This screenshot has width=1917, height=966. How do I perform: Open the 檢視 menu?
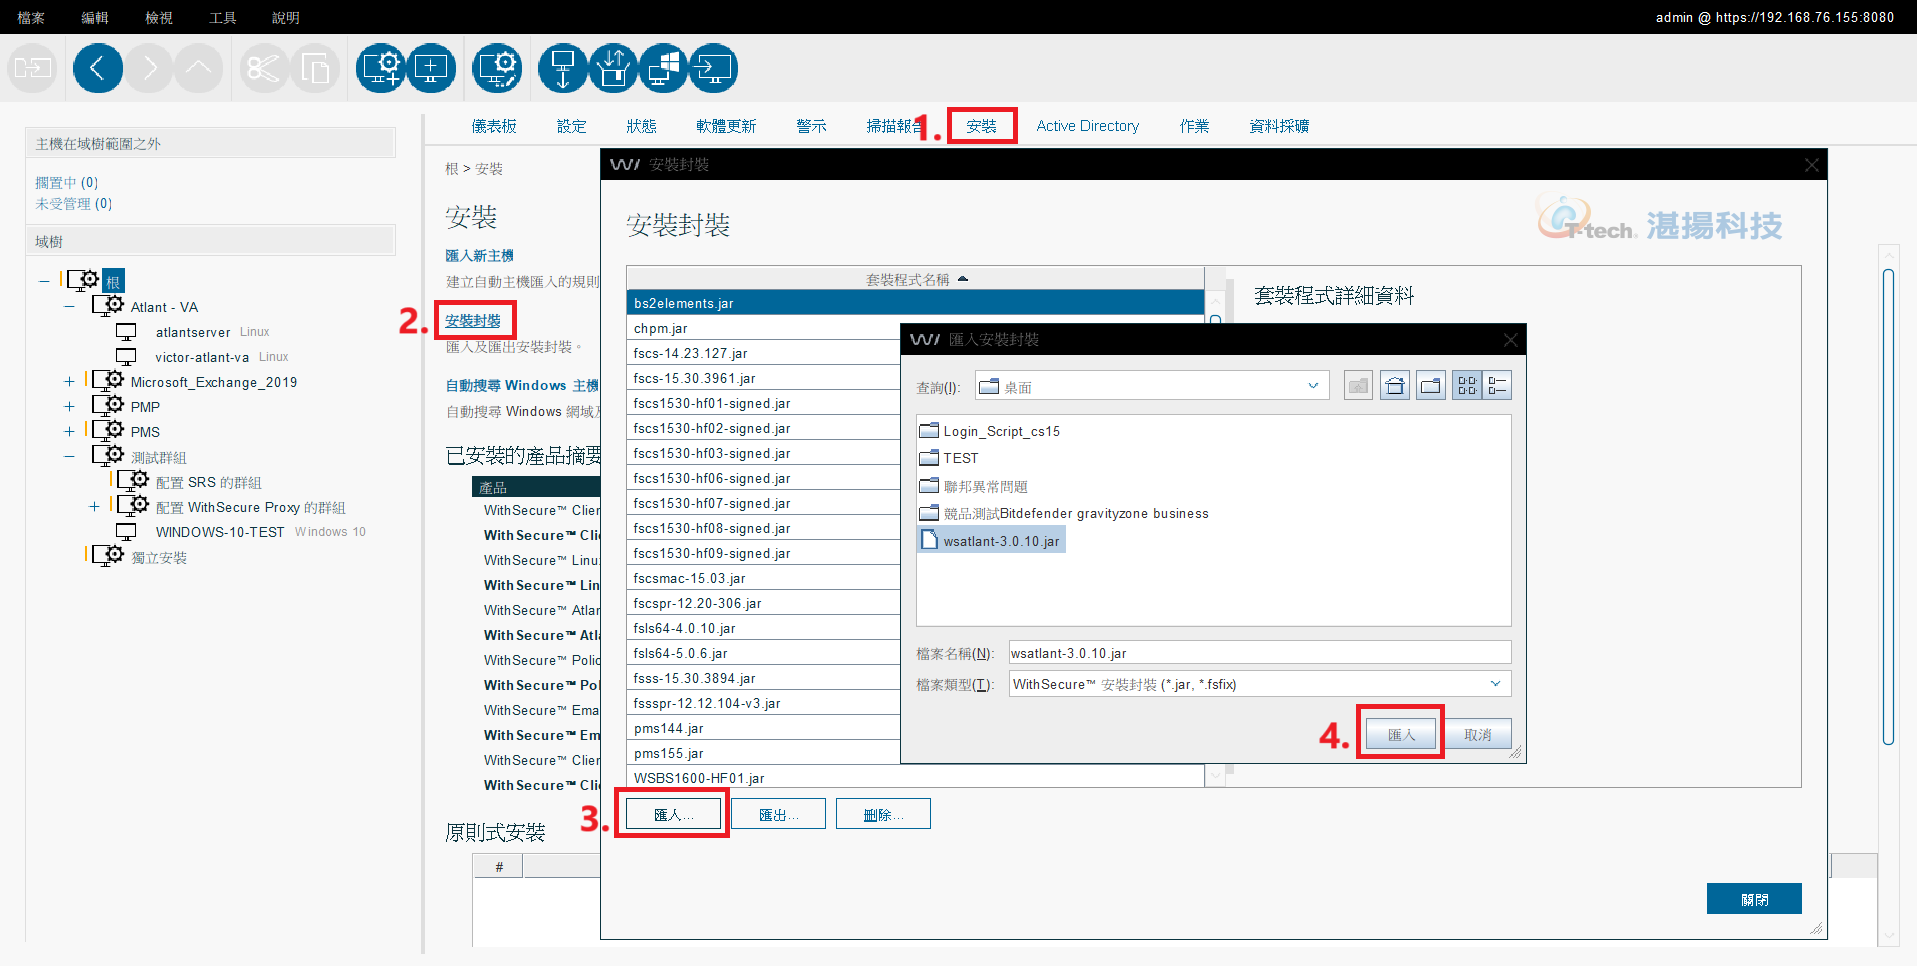pyautogui.click(x=159, y=17)
